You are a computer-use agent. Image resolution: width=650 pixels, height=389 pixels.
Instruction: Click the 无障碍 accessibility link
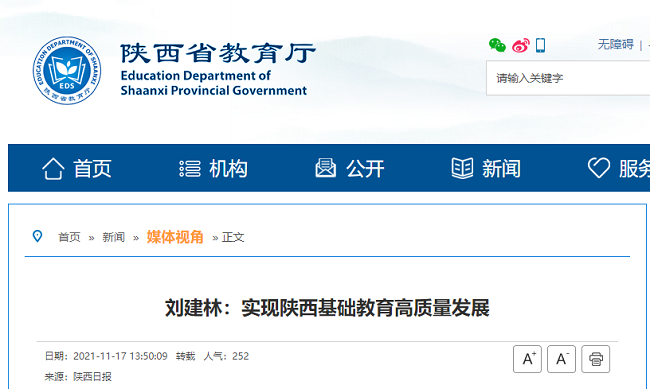[616, 44]
